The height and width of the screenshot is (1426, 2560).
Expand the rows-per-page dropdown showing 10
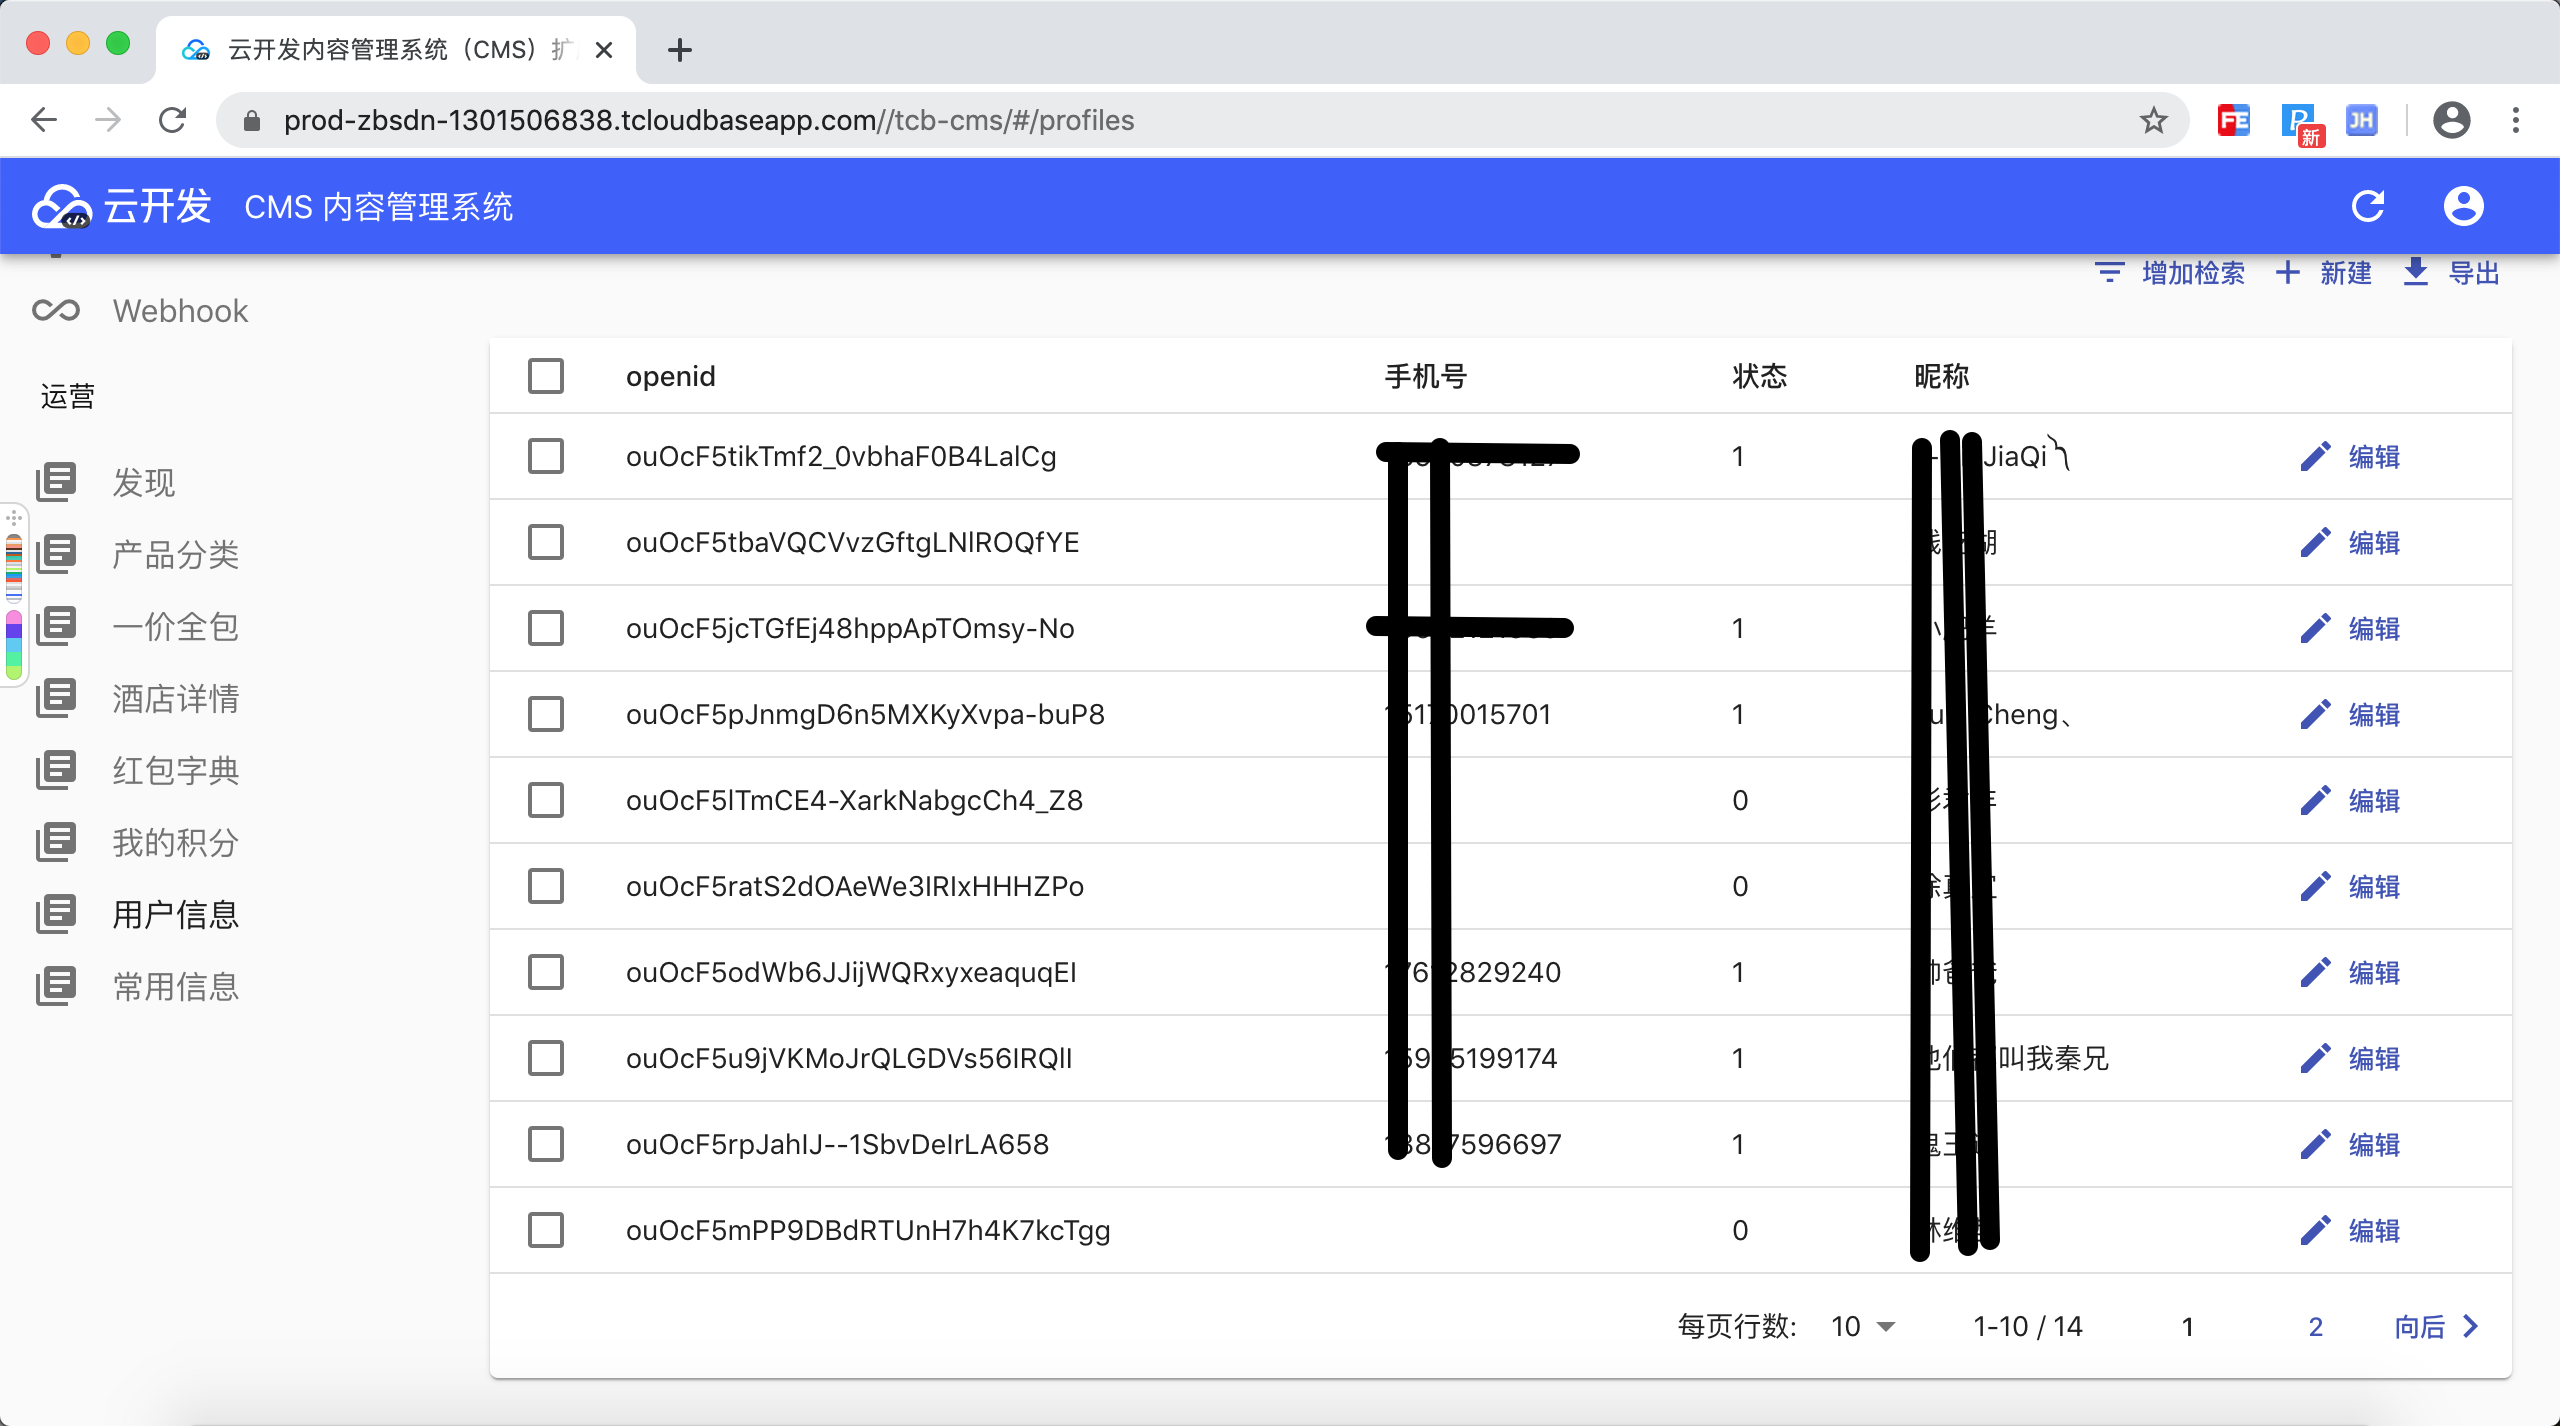click(1863, 1327)
